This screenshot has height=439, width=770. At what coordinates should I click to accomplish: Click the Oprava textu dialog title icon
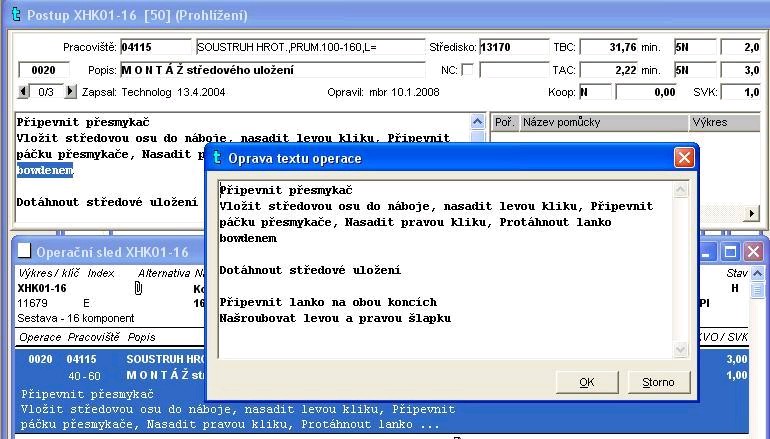point(217,158)
